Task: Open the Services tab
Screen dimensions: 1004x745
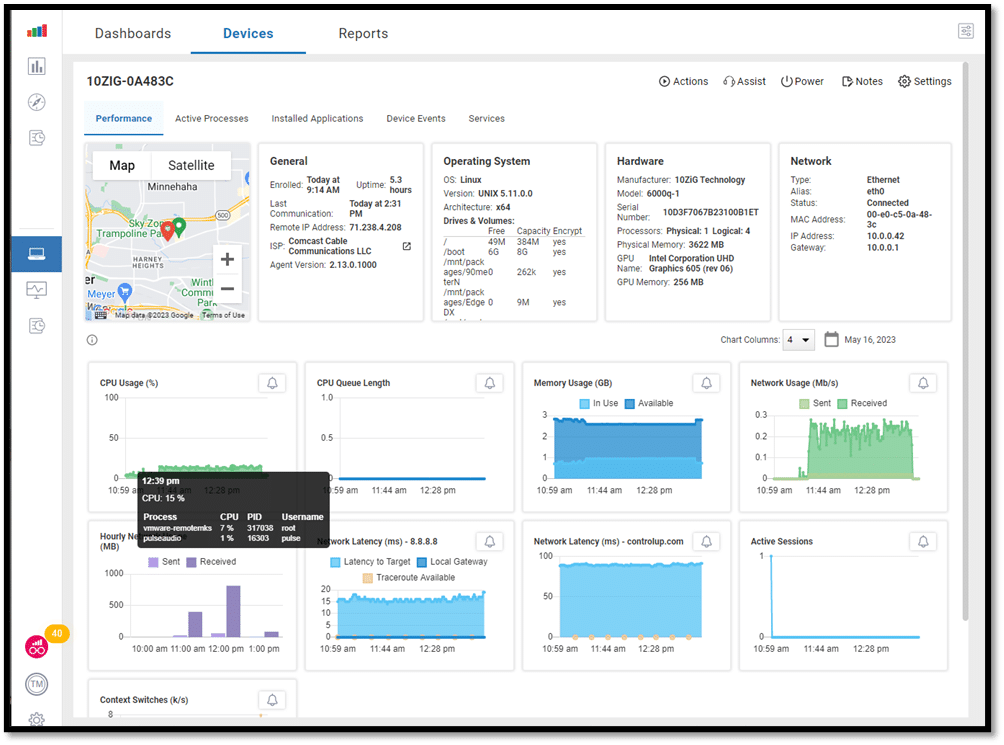Action: point(487,118)
